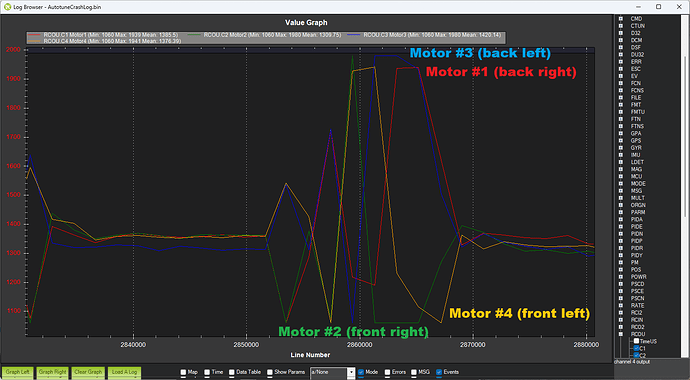The height and width of the screenshot is (380, 690).
Task: Maximize the Log Browser window
Action: (658, 7)
